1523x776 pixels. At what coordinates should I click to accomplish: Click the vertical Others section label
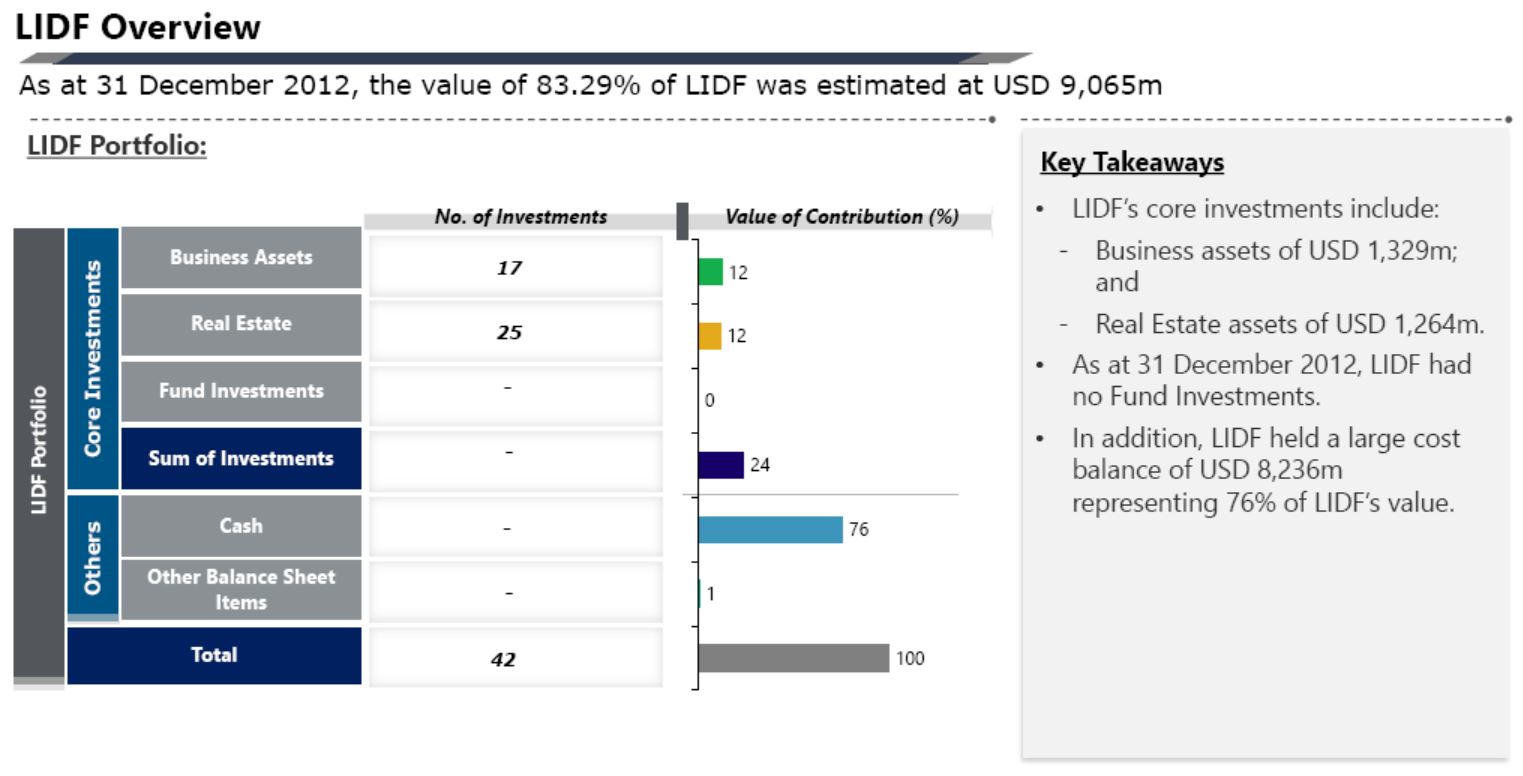[93, 557]
